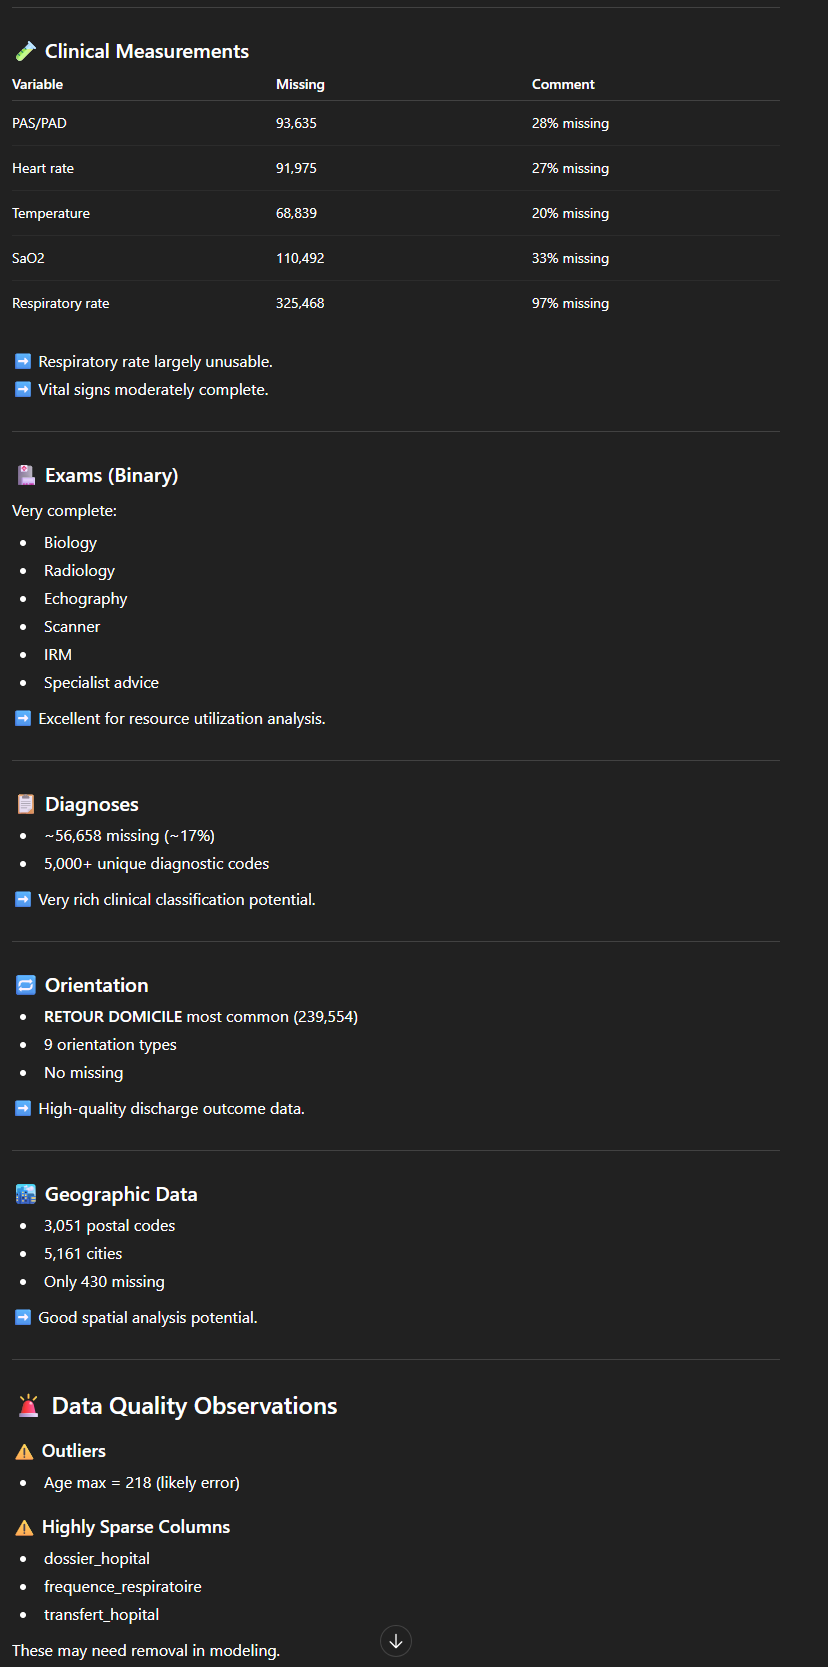Viewport: 828px width, 1667px height.
Task: Click the hospital icon beside Exams (Binary)
Action: (x=26, y=475)
